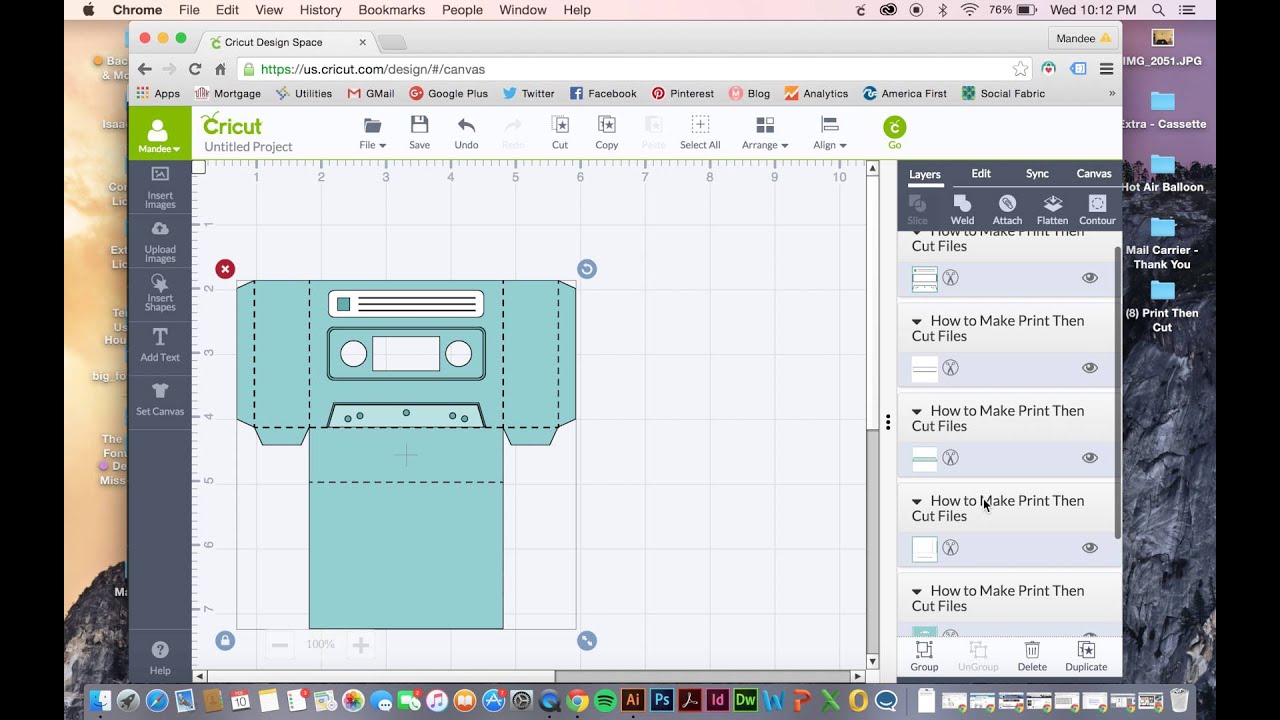Image resolution: width=1280 pixels, height=720 pixels.
Task: Open Help in the left sidebar
Action: pyautogui.click(x=160, y=658)
